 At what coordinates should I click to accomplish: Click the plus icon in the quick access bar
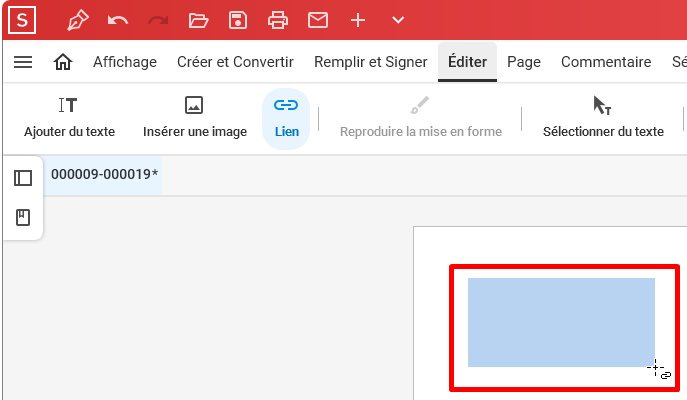click(x=358, y=20)
